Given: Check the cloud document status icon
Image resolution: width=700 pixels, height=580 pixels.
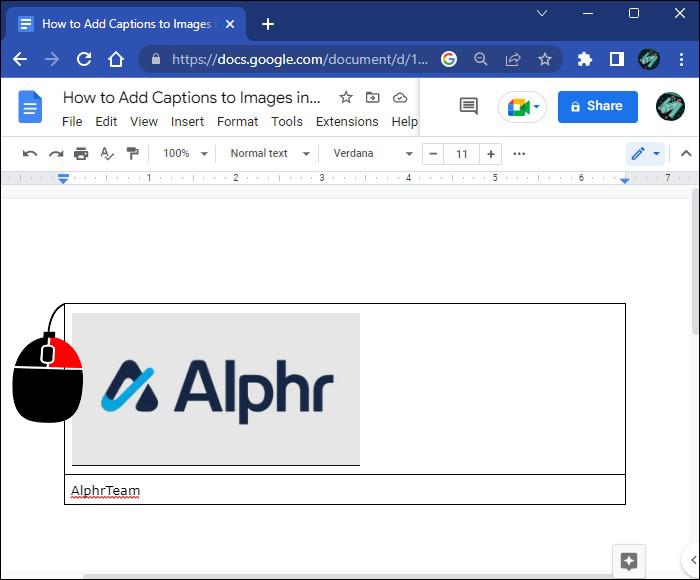Looking at the screenshot, I should click(400, 97).
